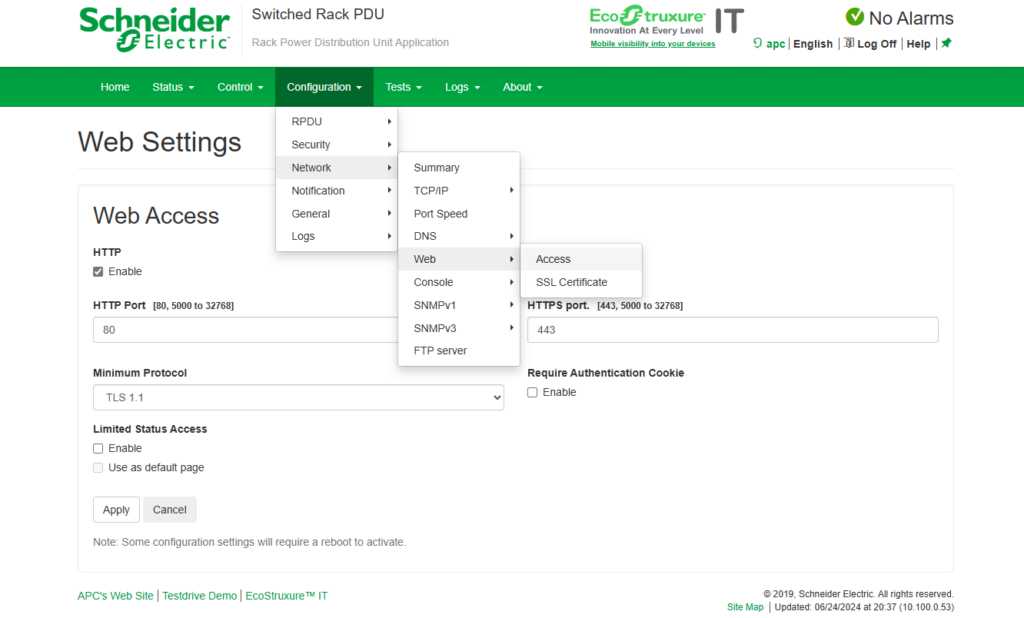This screenshot has height=618, width=1024.
Task: Enable Require Authentication Cookie
Action: click(532, 392)
